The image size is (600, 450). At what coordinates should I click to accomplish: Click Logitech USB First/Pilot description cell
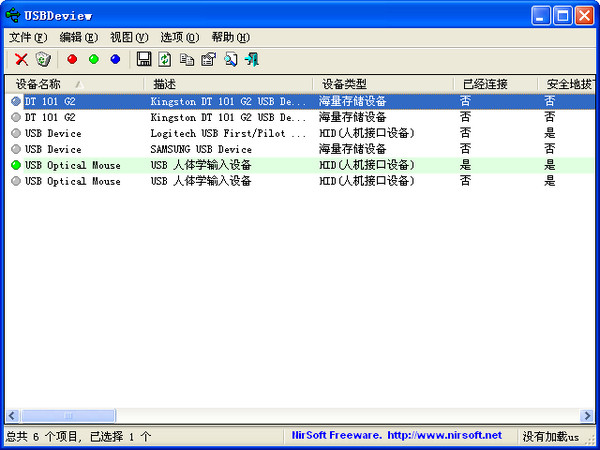point(228,133)
